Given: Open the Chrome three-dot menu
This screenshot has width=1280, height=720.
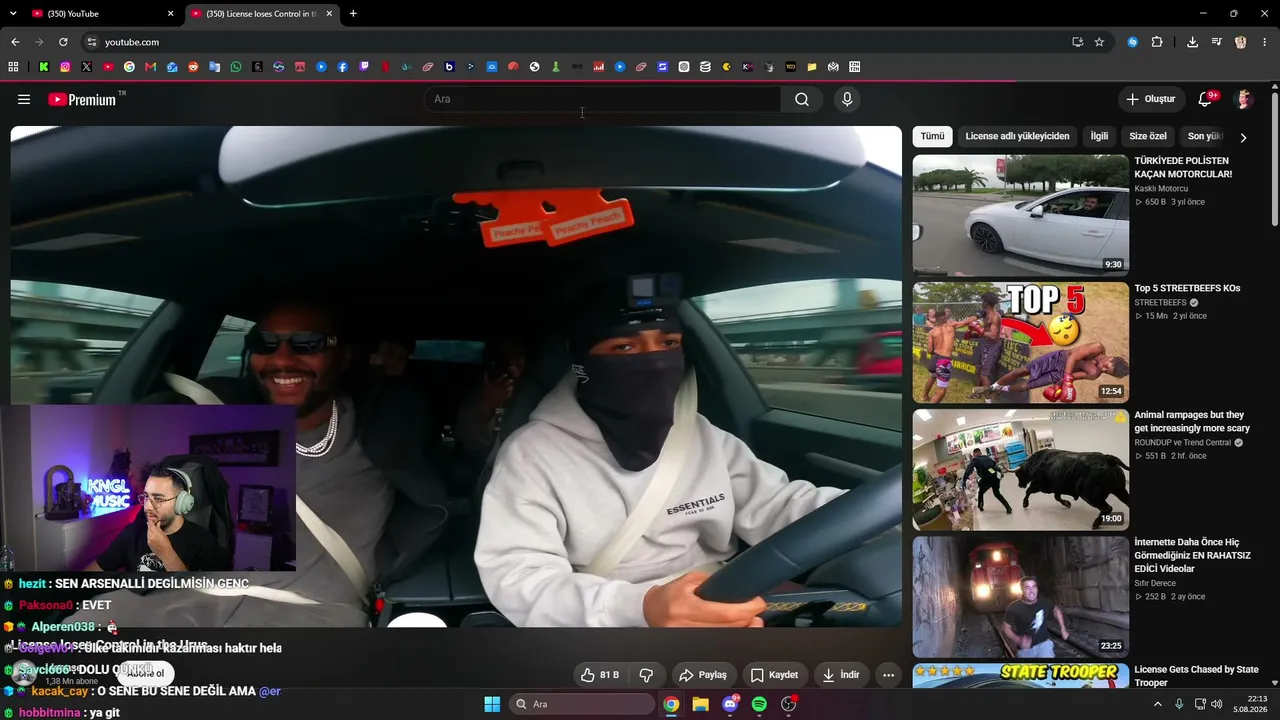Looking at the screenshot, I should pyautogui.click(x=1264, y=42).
